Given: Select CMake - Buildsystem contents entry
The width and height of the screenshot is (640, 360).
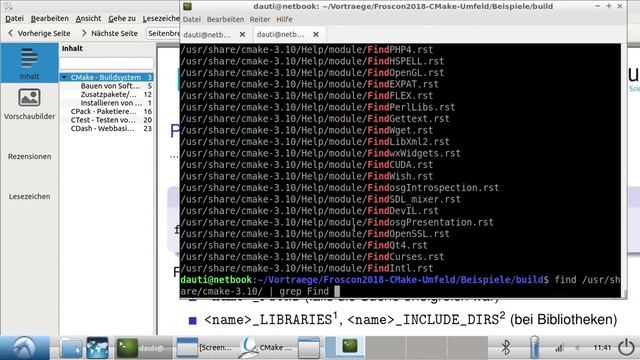Looking at the screenshot, I should (x=106, y=77).
